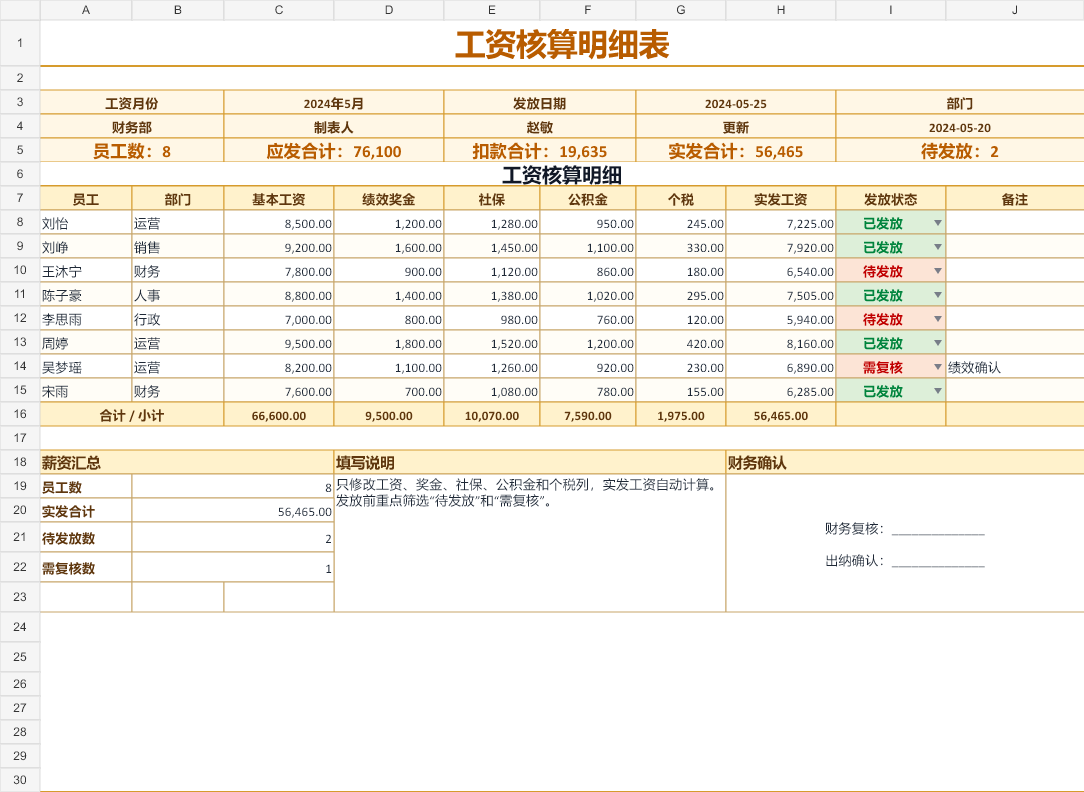
Task: Click the total 66,600.00 cell
Action: click(x=279, y=415)
